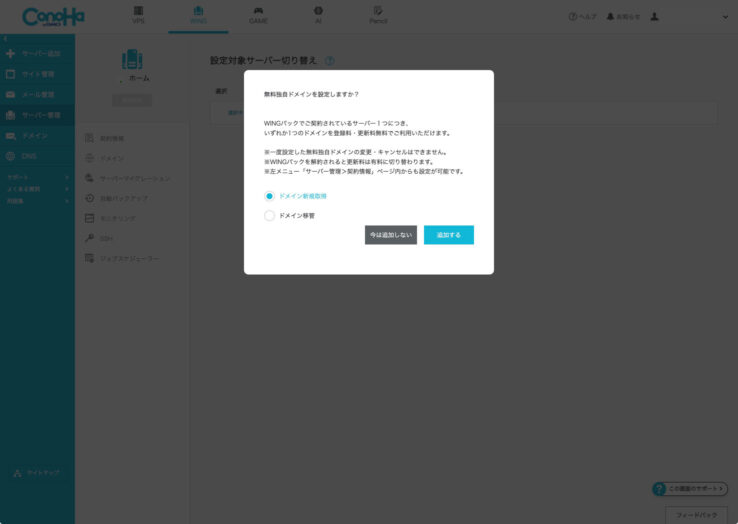Viewport: 738px width, 524px height.
Task: Open 自動バックアップ submenu item
Action: pyautogui.click(x=116, y=198)
